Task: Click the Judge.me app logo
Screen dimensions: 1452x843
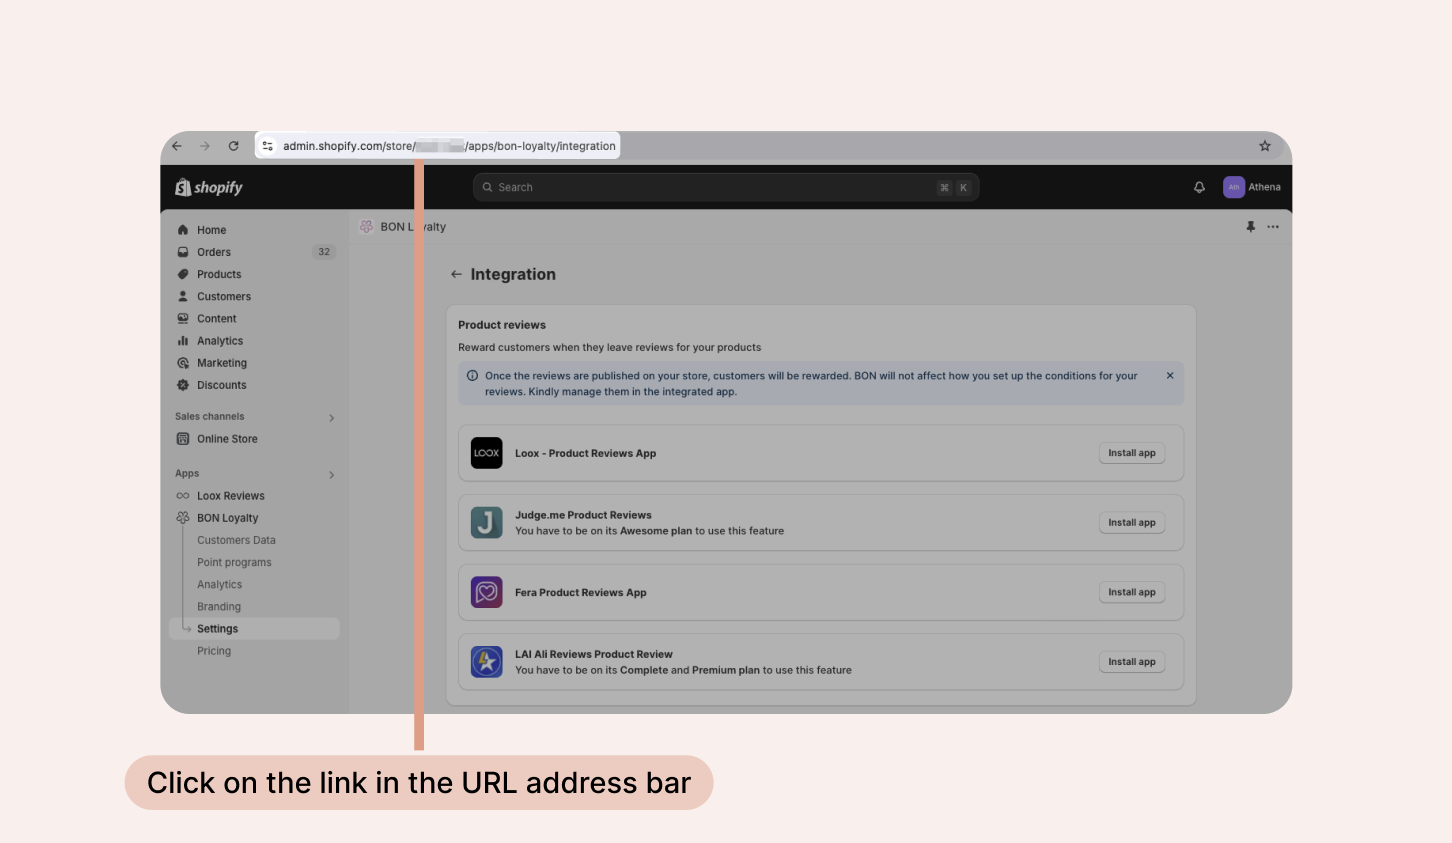Action: point(487,523)
